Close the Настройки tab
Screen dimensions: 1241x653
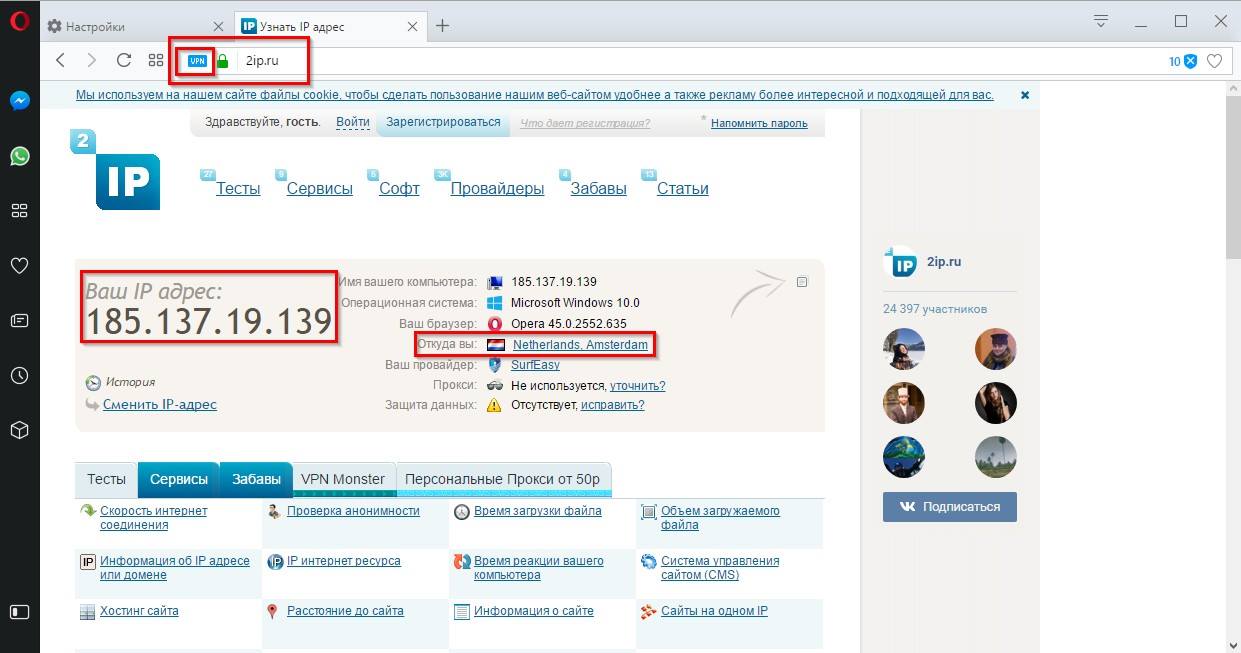[219, 26]
